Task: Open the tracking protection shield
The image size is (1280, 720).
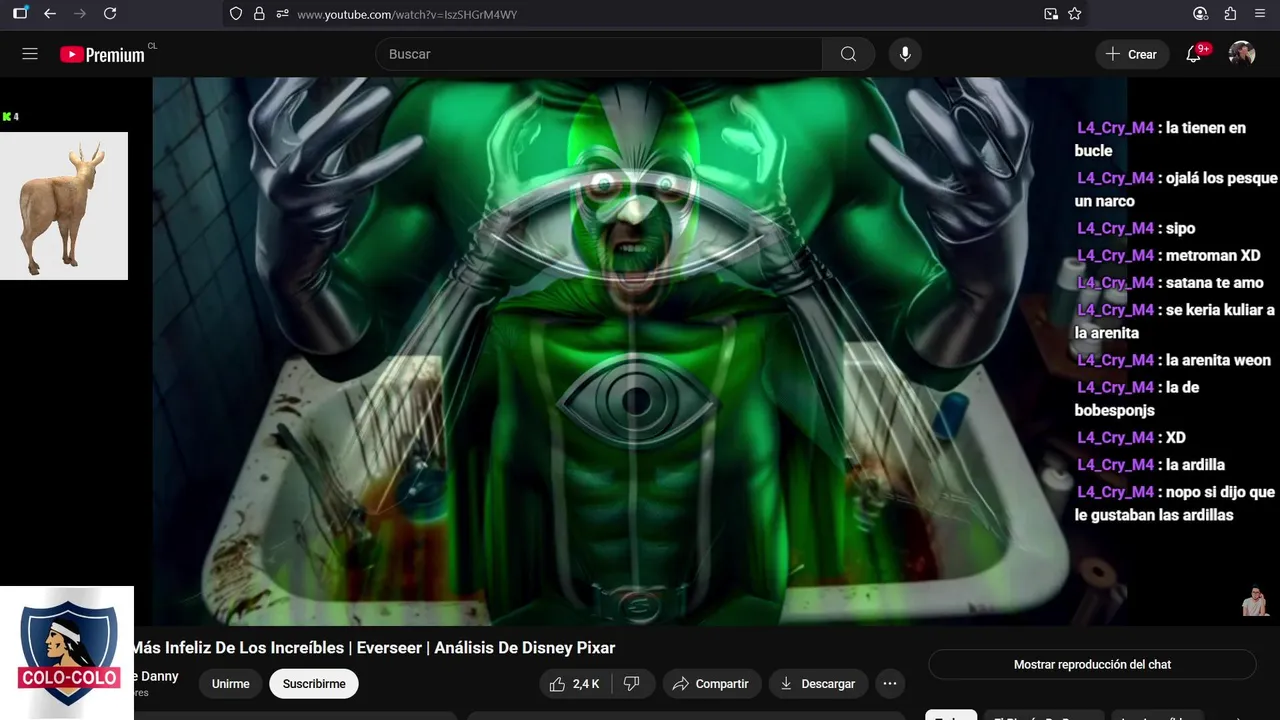Action: [x=236, y=14]
